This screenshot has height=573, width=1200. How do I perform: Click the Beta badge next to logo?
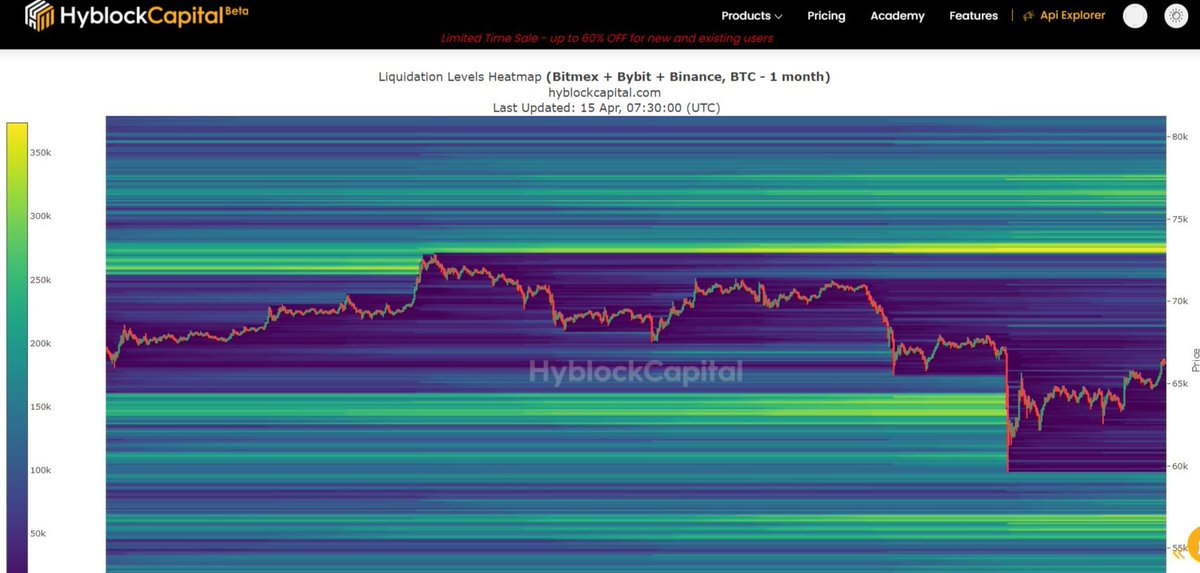237,10
